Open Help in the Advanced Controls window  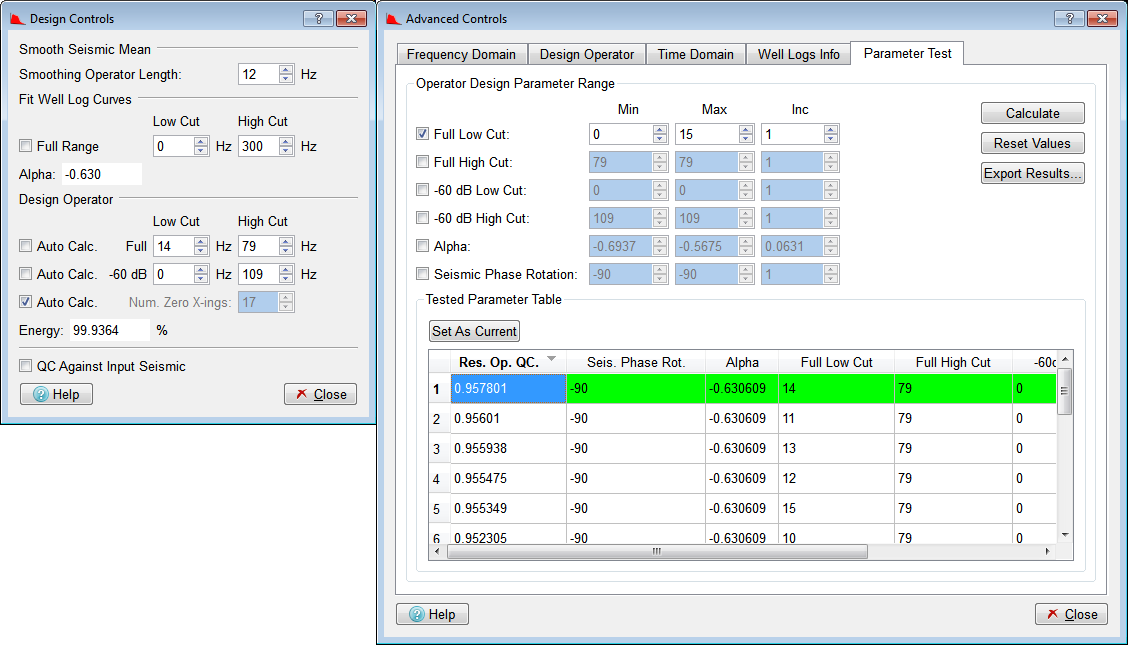pos(432,614)
